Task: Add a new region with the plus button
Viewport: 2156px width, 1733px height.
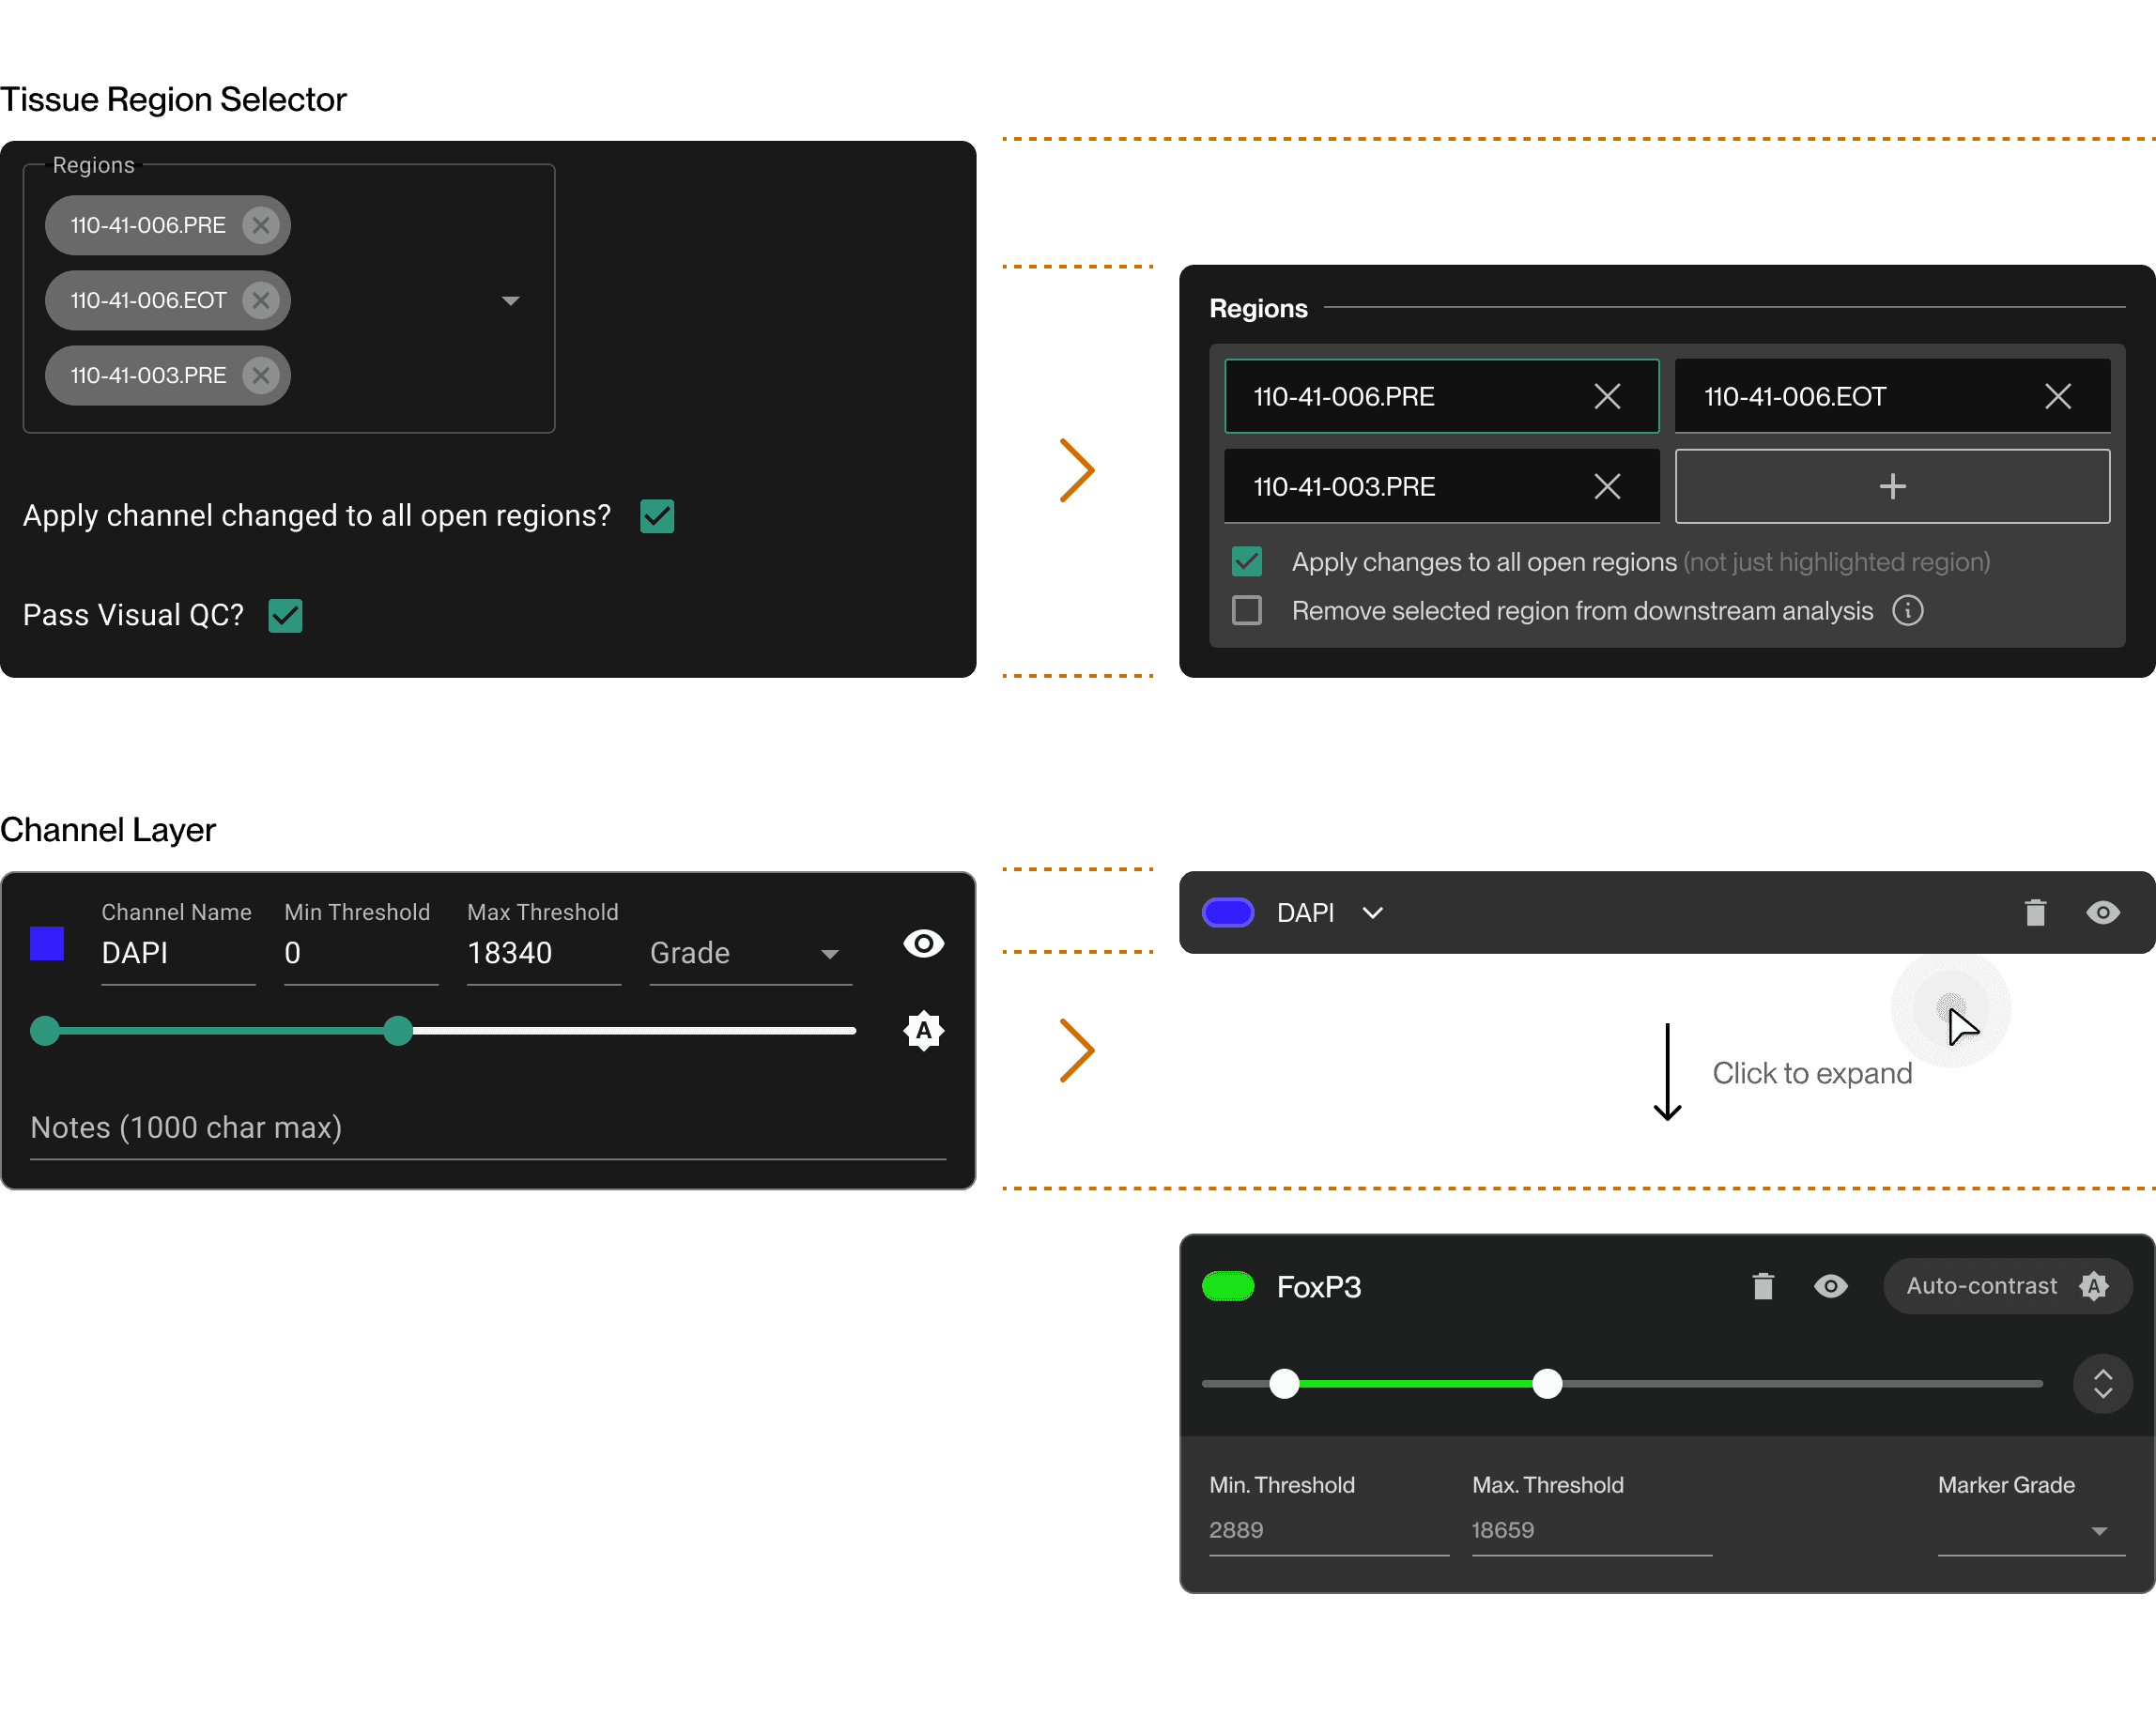Action: pos(1892,487)
